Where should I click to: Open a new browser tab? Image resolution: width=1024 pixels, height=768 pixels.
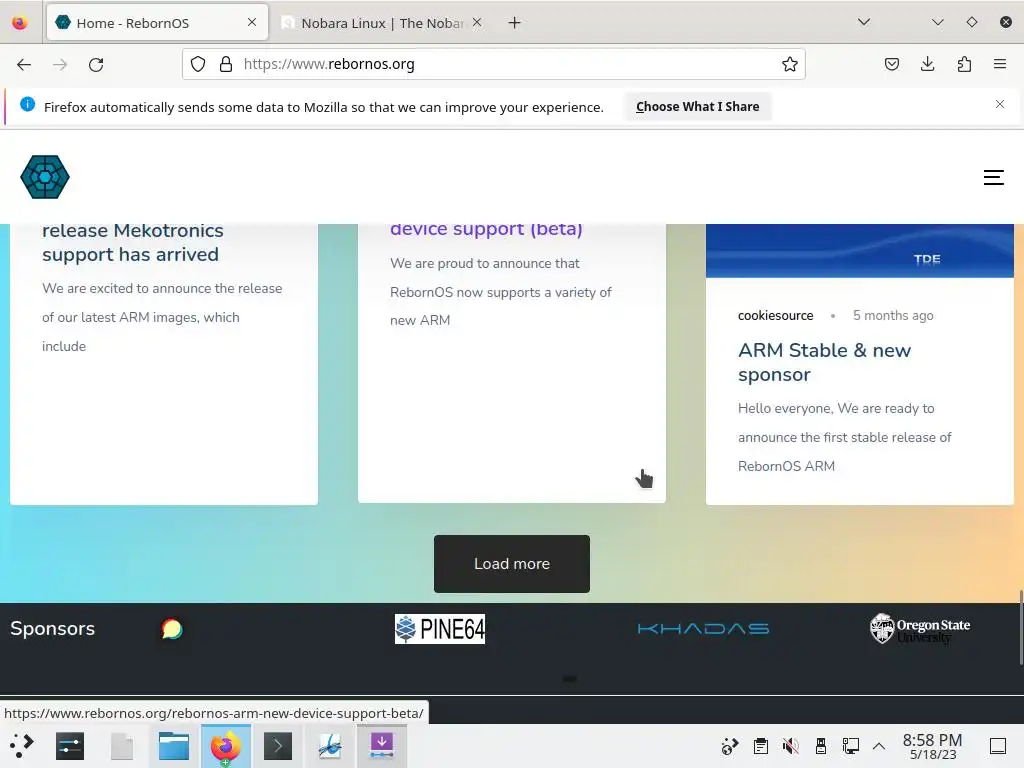(x=515, y=23)
